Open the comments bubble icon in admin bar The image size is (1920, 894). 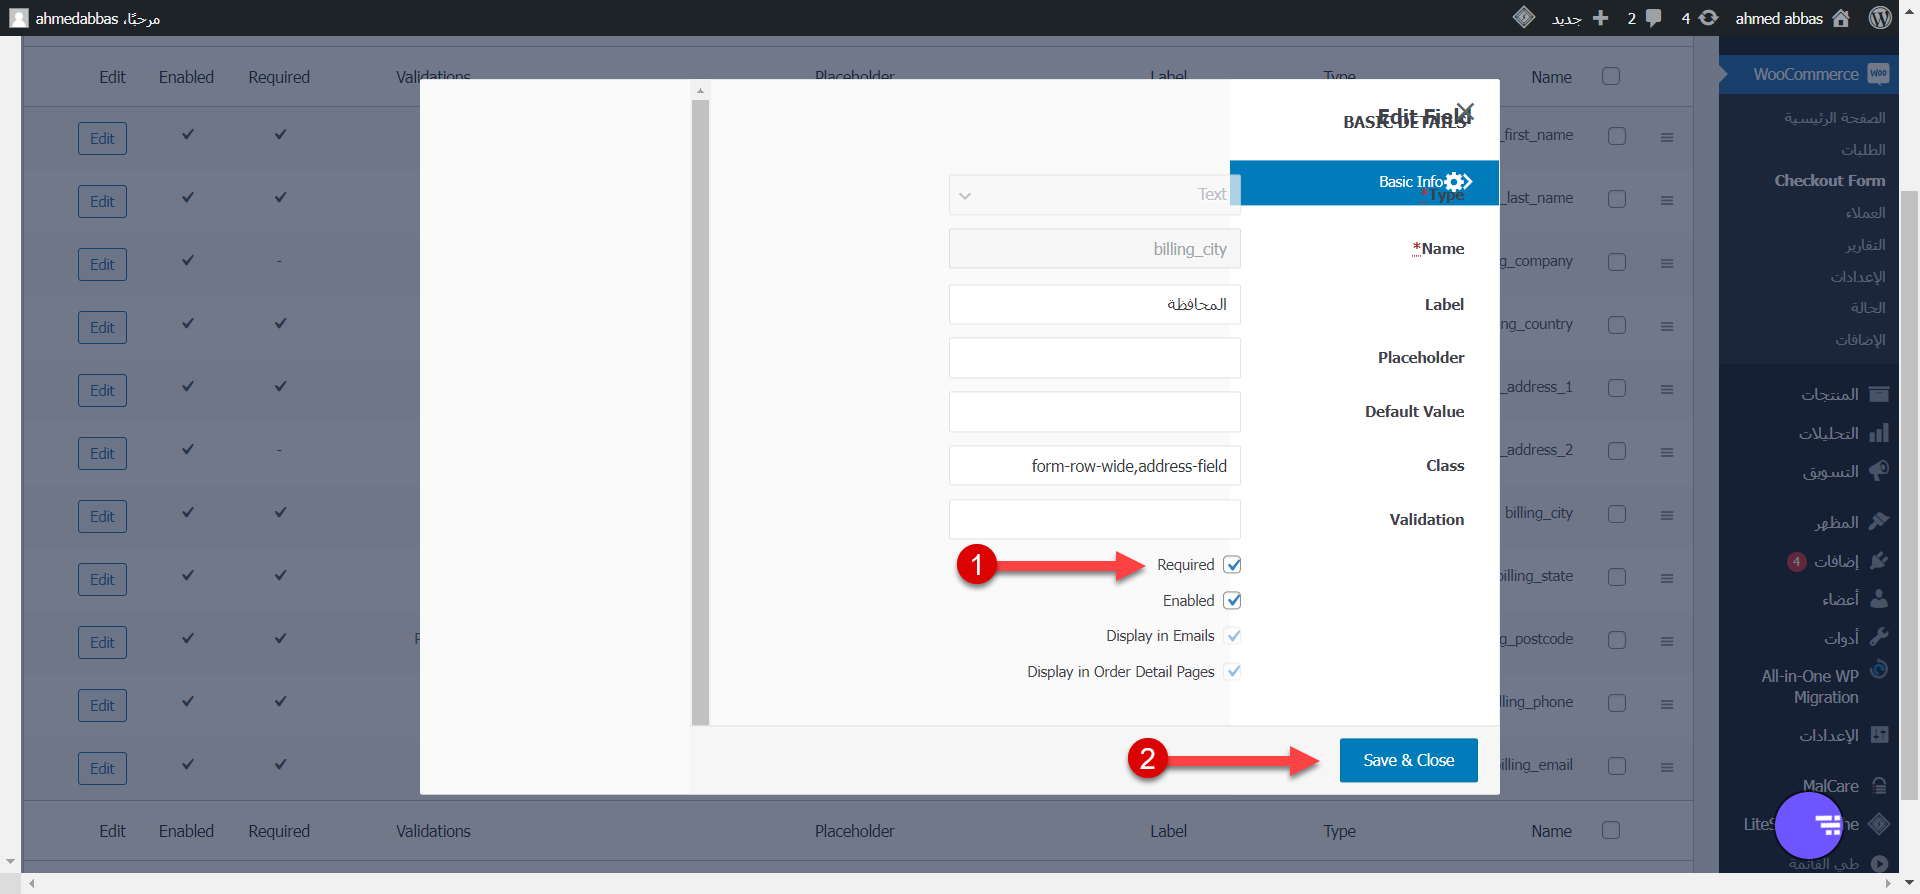pyautogui.click(x=1653, y=18)
